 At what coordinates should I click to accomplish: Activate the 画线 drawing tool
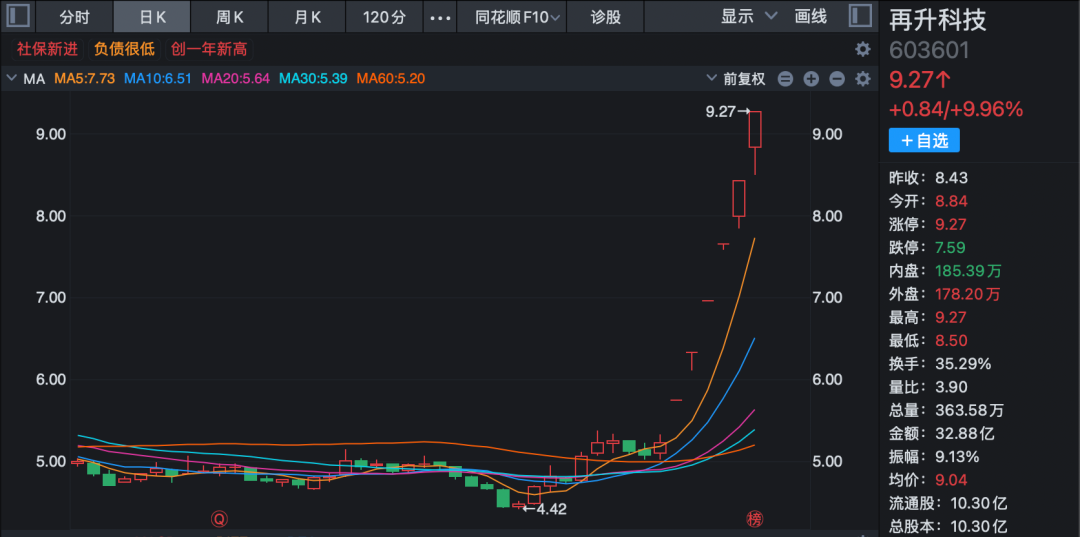tap(810, 17)
